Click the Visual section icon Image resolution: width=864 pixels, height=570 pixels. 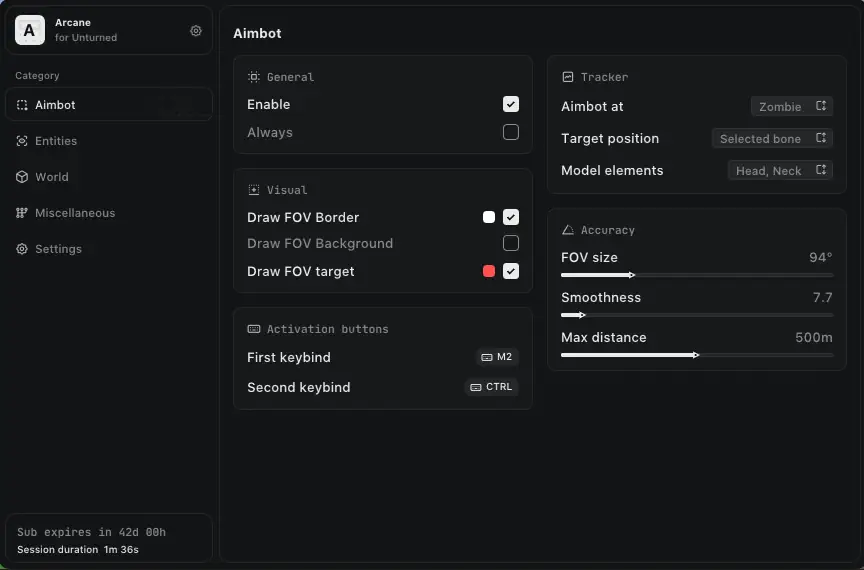[253, 190]
